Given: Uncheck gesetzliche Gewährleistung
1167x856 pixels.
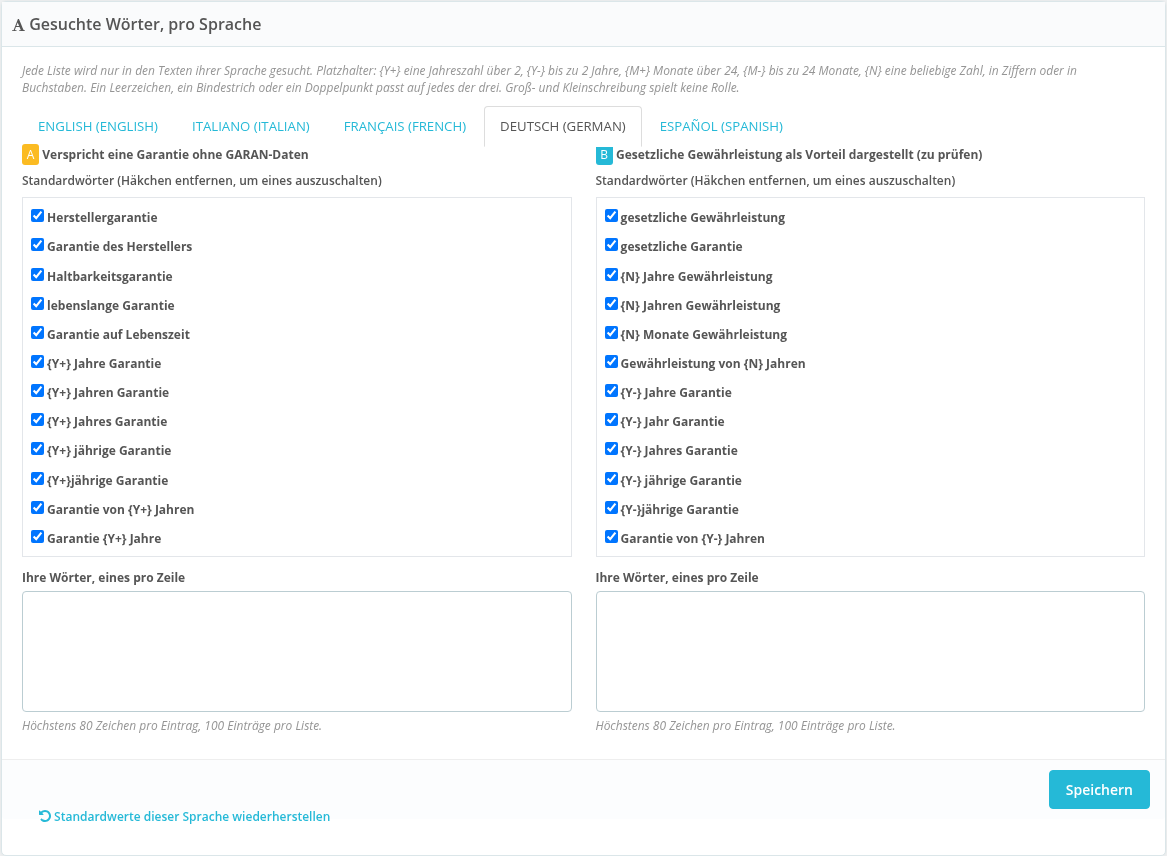Looking at the screenshot, I should (611, 216).
